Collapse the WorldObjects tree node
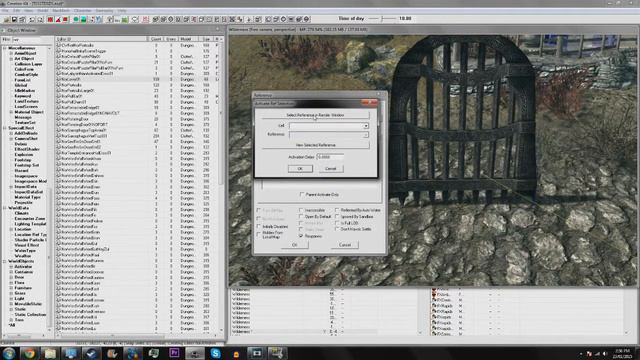The width and height of the screenshot is (640, 360). [x=5, y=261]
